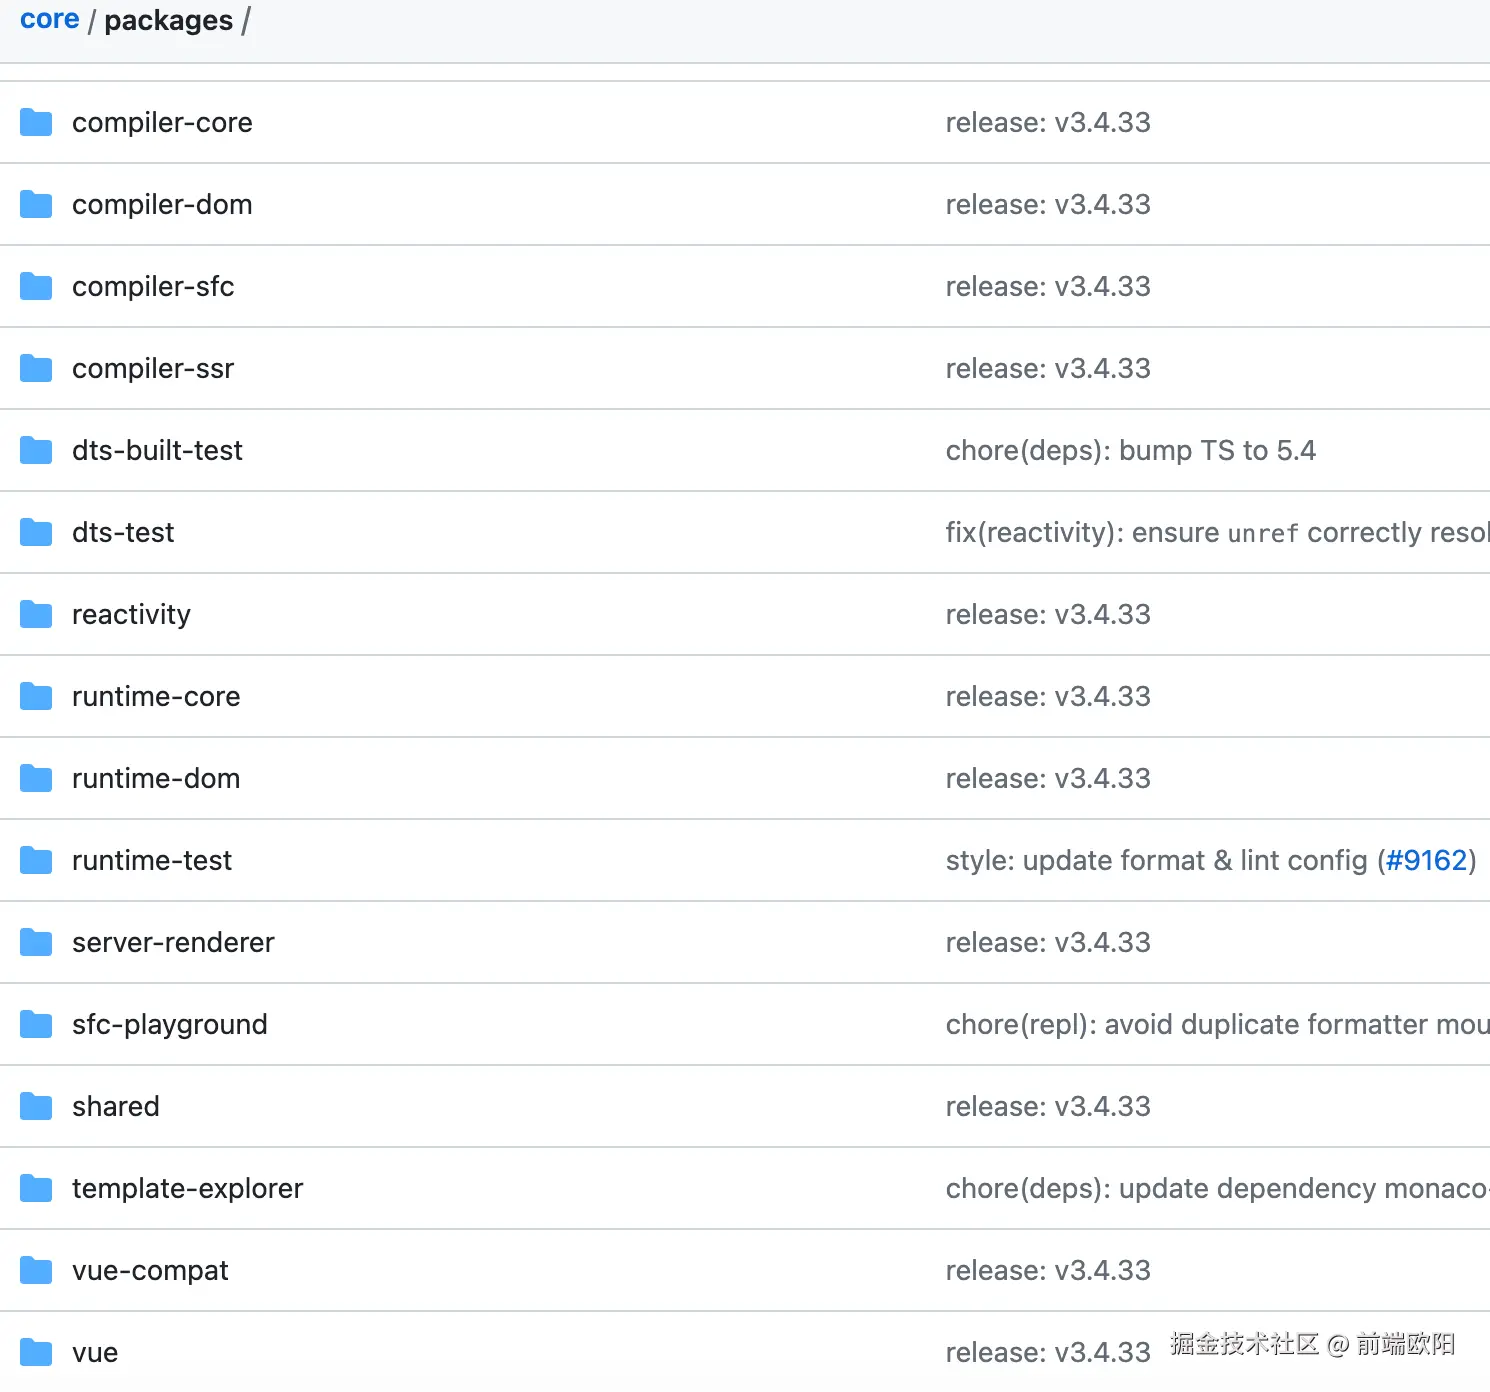
Task: Open the runtime-test directory link
Action: (152, 861)
